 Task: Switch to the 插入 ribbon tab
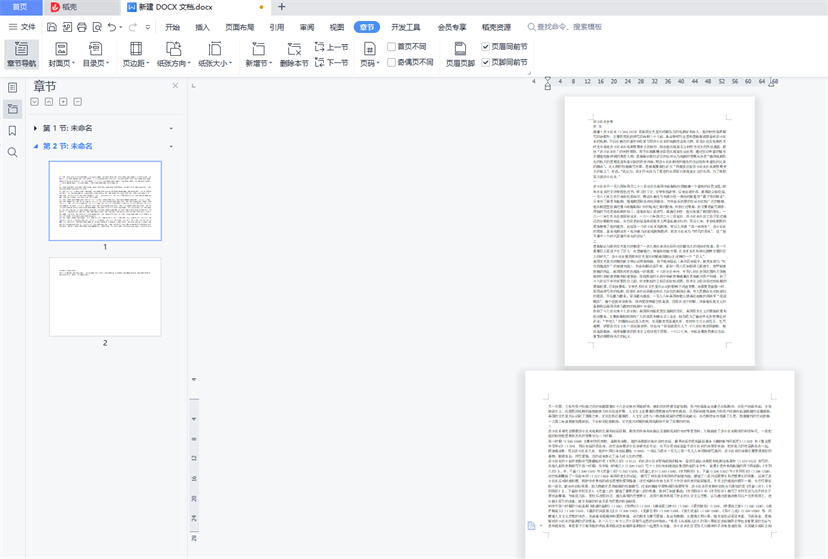click(x=203, y=27)
